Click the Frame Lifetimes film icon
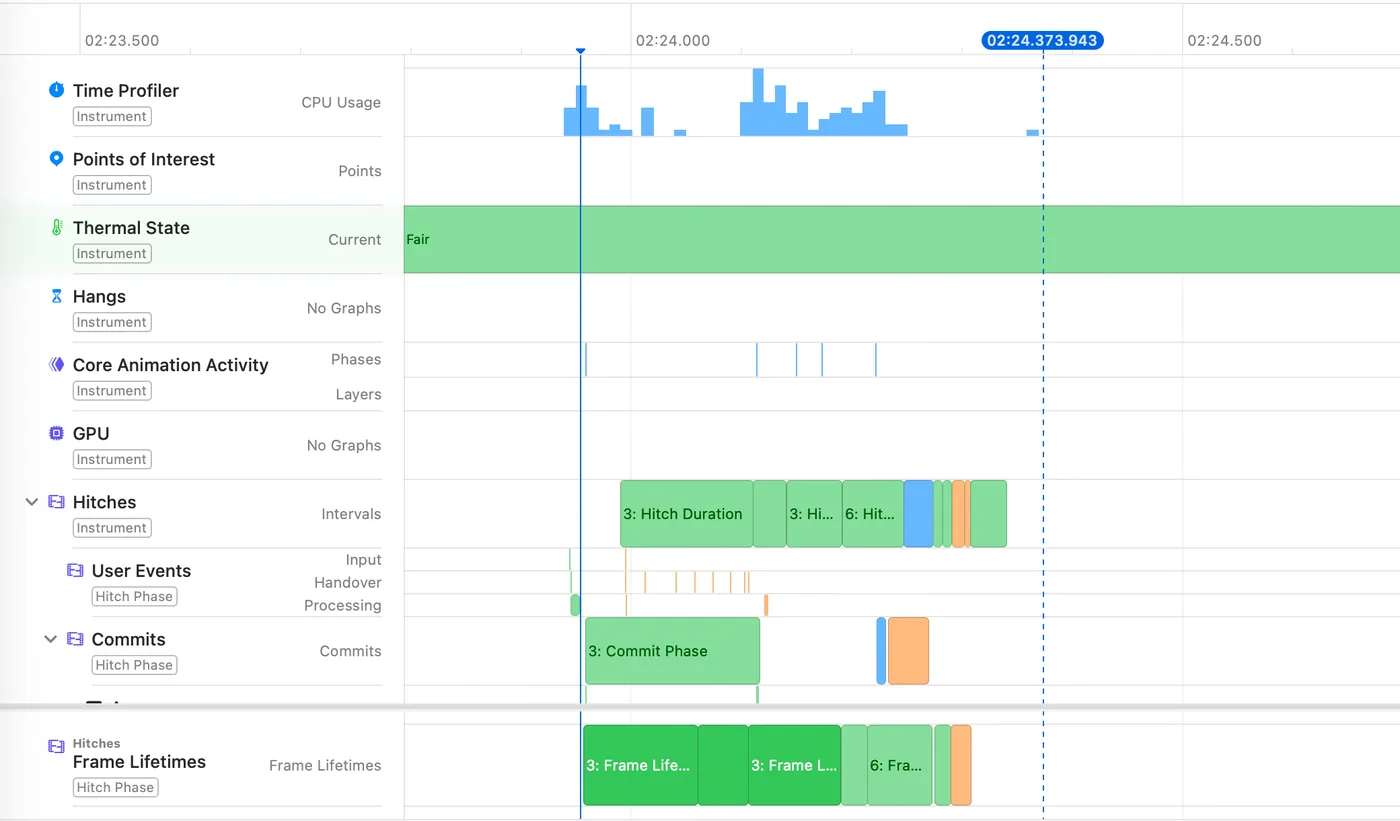This screenshot has height=821, width=1400. point(56,746)
